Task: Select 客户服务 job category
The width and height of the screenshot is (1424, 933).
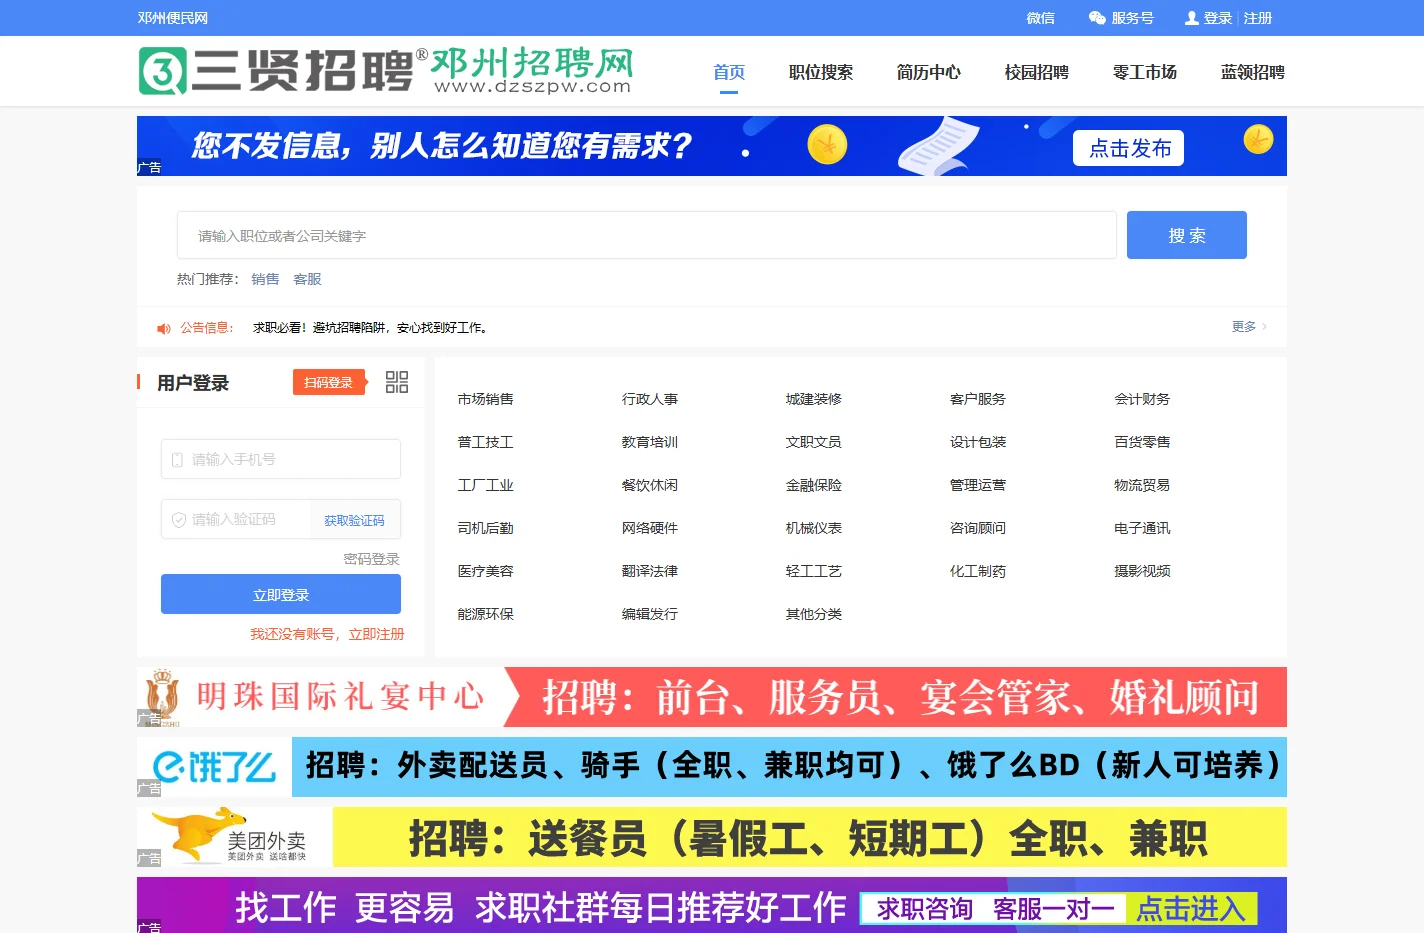Action: pyautogui.click(x=978, y=399)
